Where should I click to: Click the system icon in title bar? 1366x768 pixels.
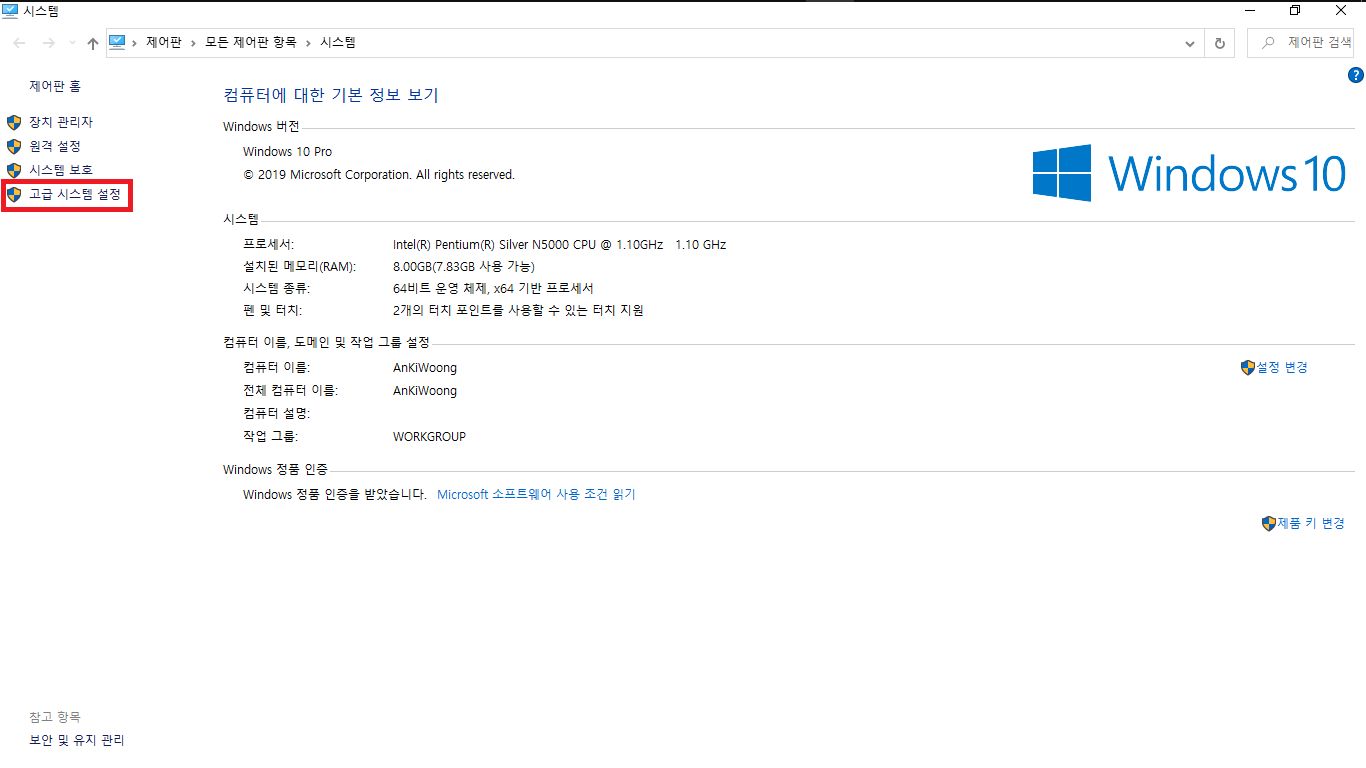point(10,11)
